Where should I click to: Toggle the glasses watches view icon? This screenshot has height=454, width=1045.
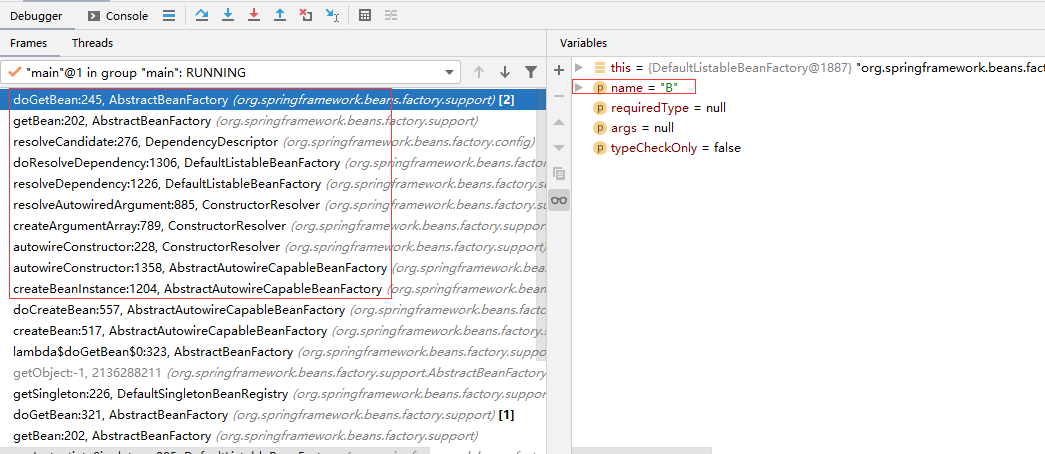[x=559, y=200]
